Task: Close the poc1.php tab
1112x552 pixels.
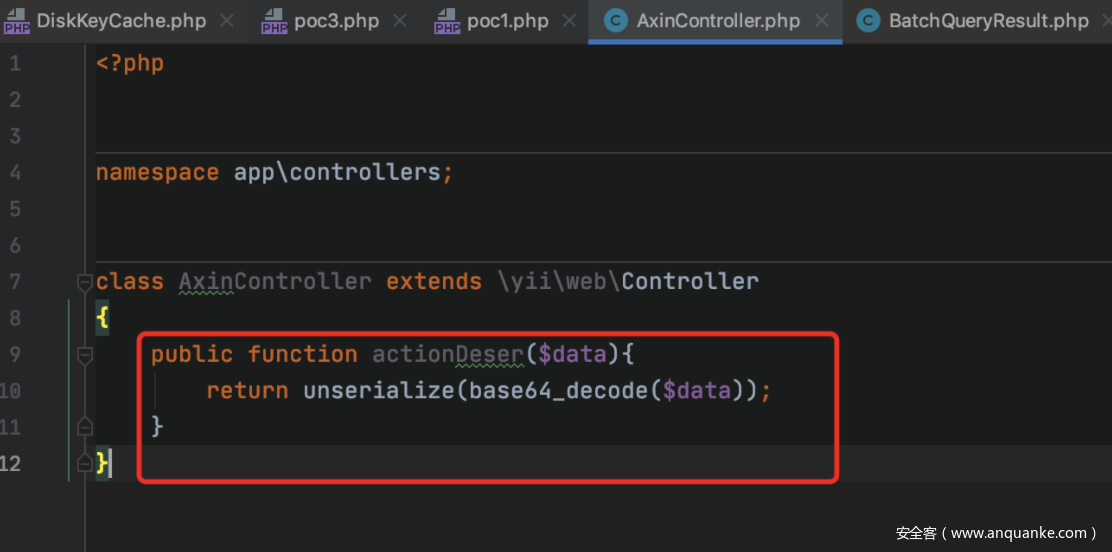Action: (568, 21)
